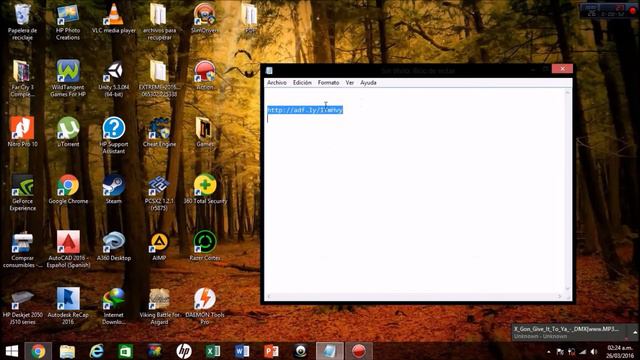The width and height of the screenshot is (640, 360).
Task: Click the network signal tray icon
Action: pyautogui.click(x=583, y=352)
